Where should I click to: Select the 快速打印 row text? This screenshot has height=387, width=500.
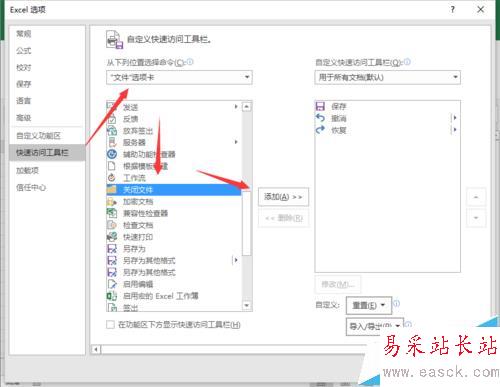click(138, 237)
